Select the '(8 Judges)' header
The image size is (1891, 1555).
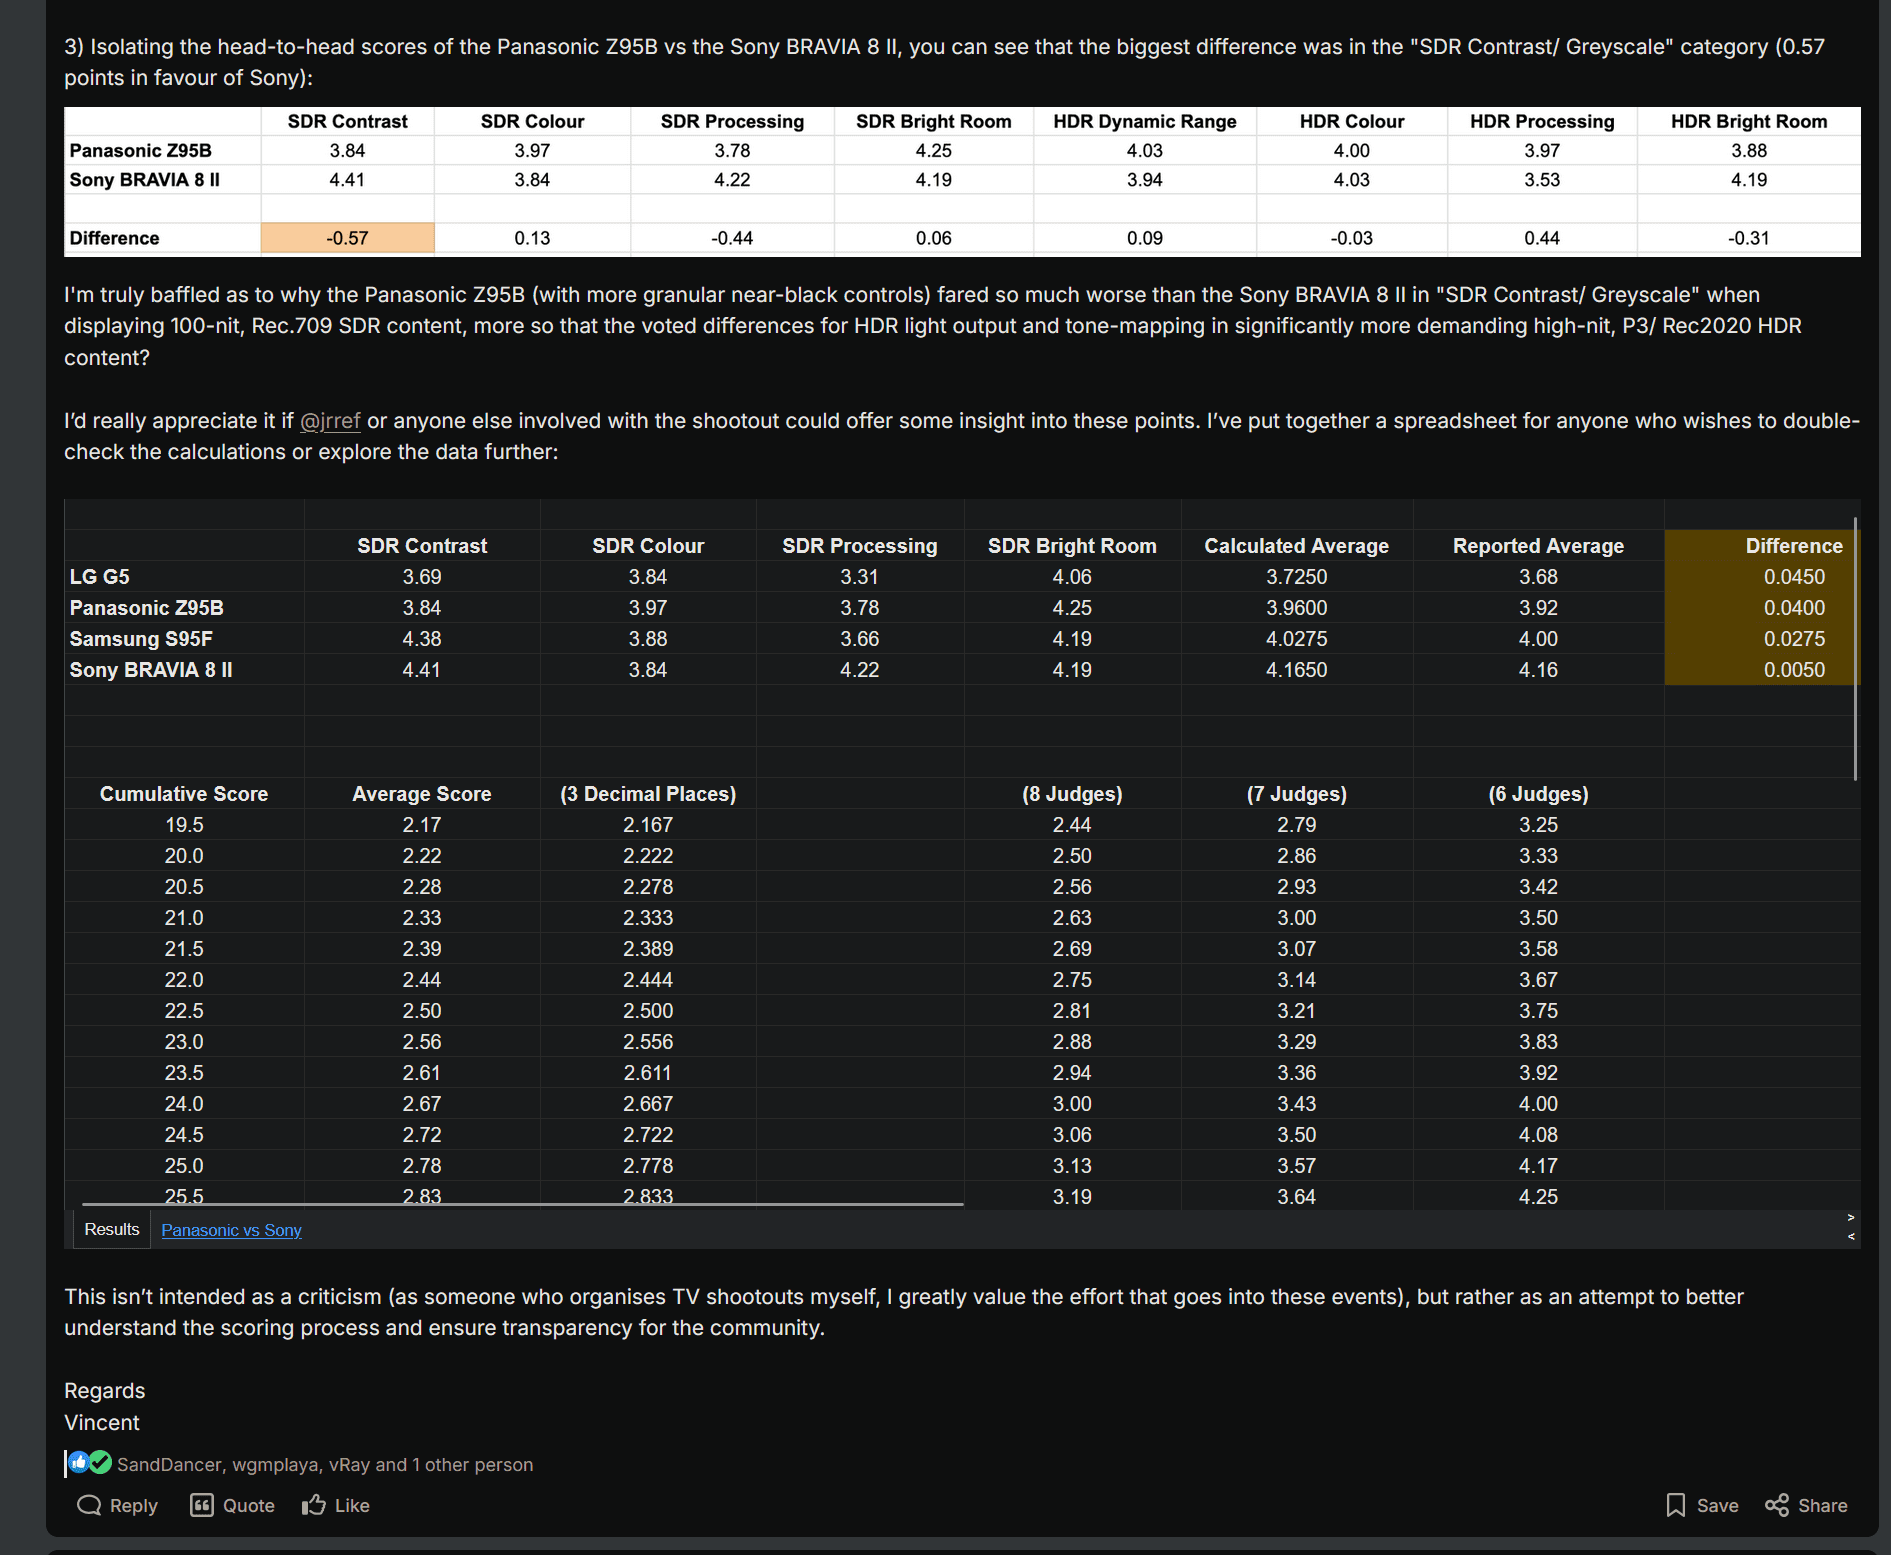click(x=1072, y=794)
